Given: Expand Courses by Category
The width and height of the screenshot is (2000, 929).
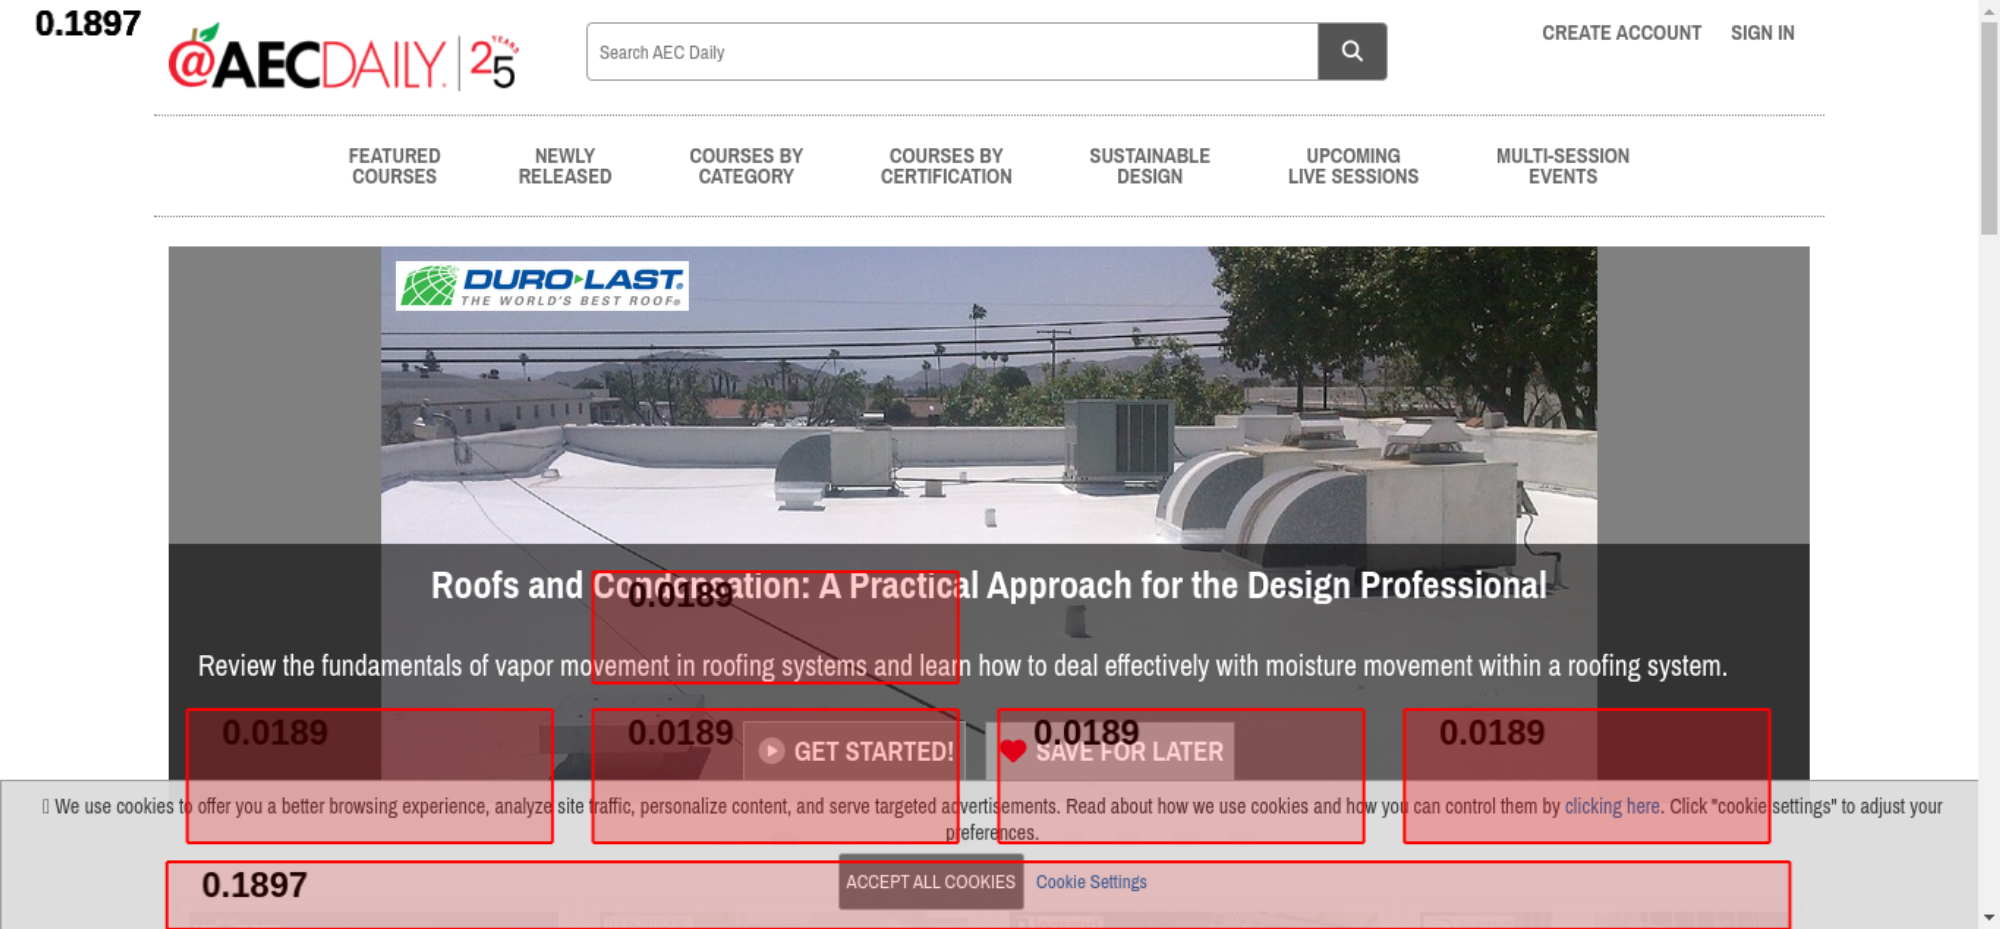Looking at the screenshot, I should tap(746, 166).
